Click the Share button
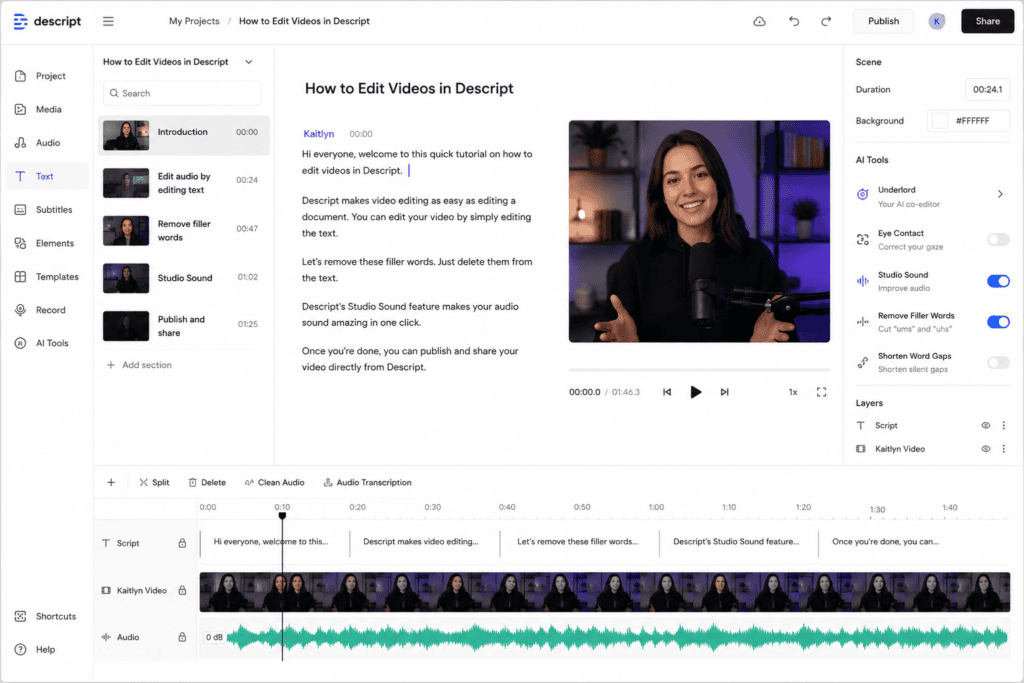The image size is (1024, 683). (x=987, y=22)
